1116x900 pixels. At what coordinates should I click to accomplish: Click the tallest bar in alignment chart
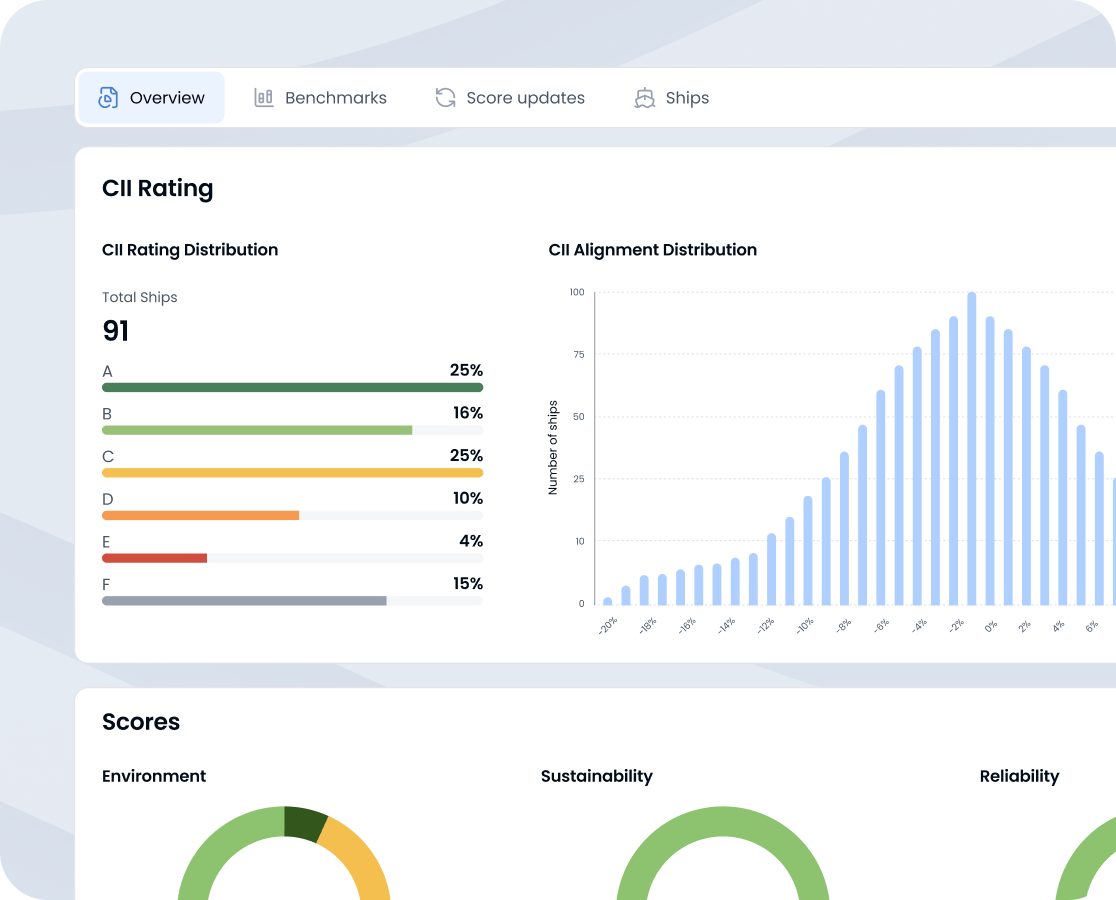coord(972,450)
